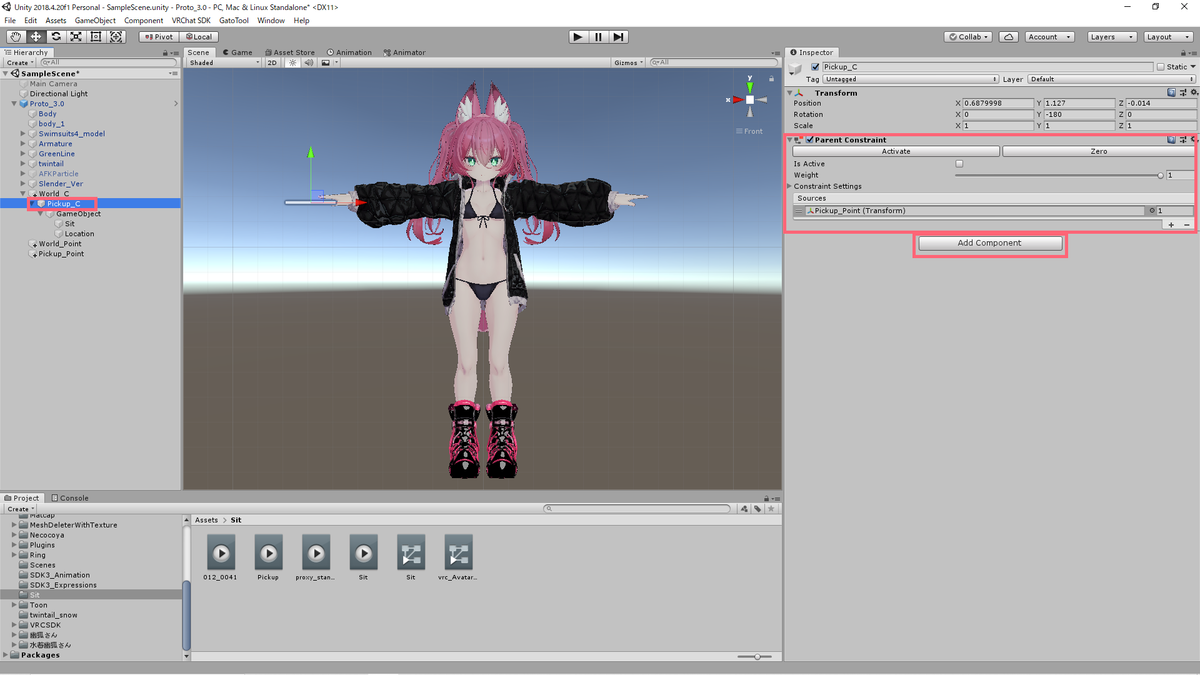
Task: Open the Layers dropdown in toolbar
Action: (x=1111, y=37)
